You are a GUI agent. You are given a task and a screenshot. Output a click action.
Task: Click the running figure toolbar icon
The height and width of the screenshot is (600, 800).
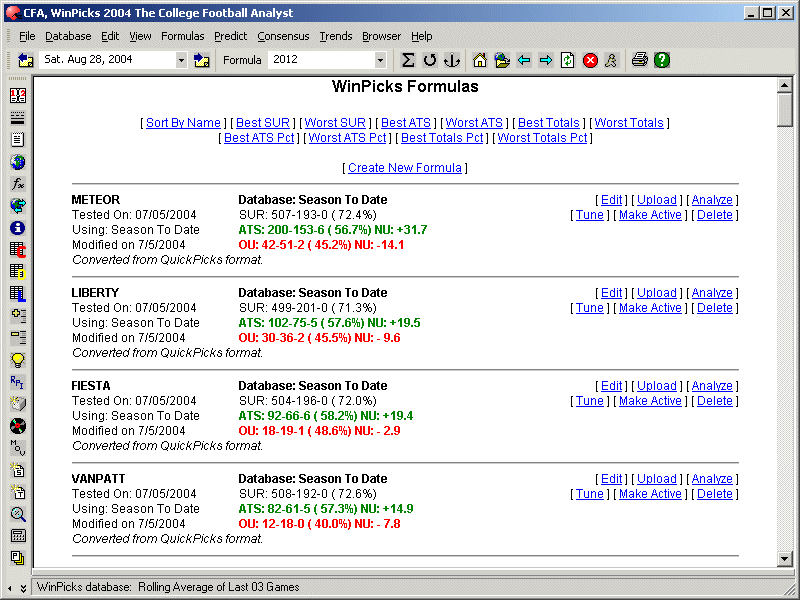(611, 60)
